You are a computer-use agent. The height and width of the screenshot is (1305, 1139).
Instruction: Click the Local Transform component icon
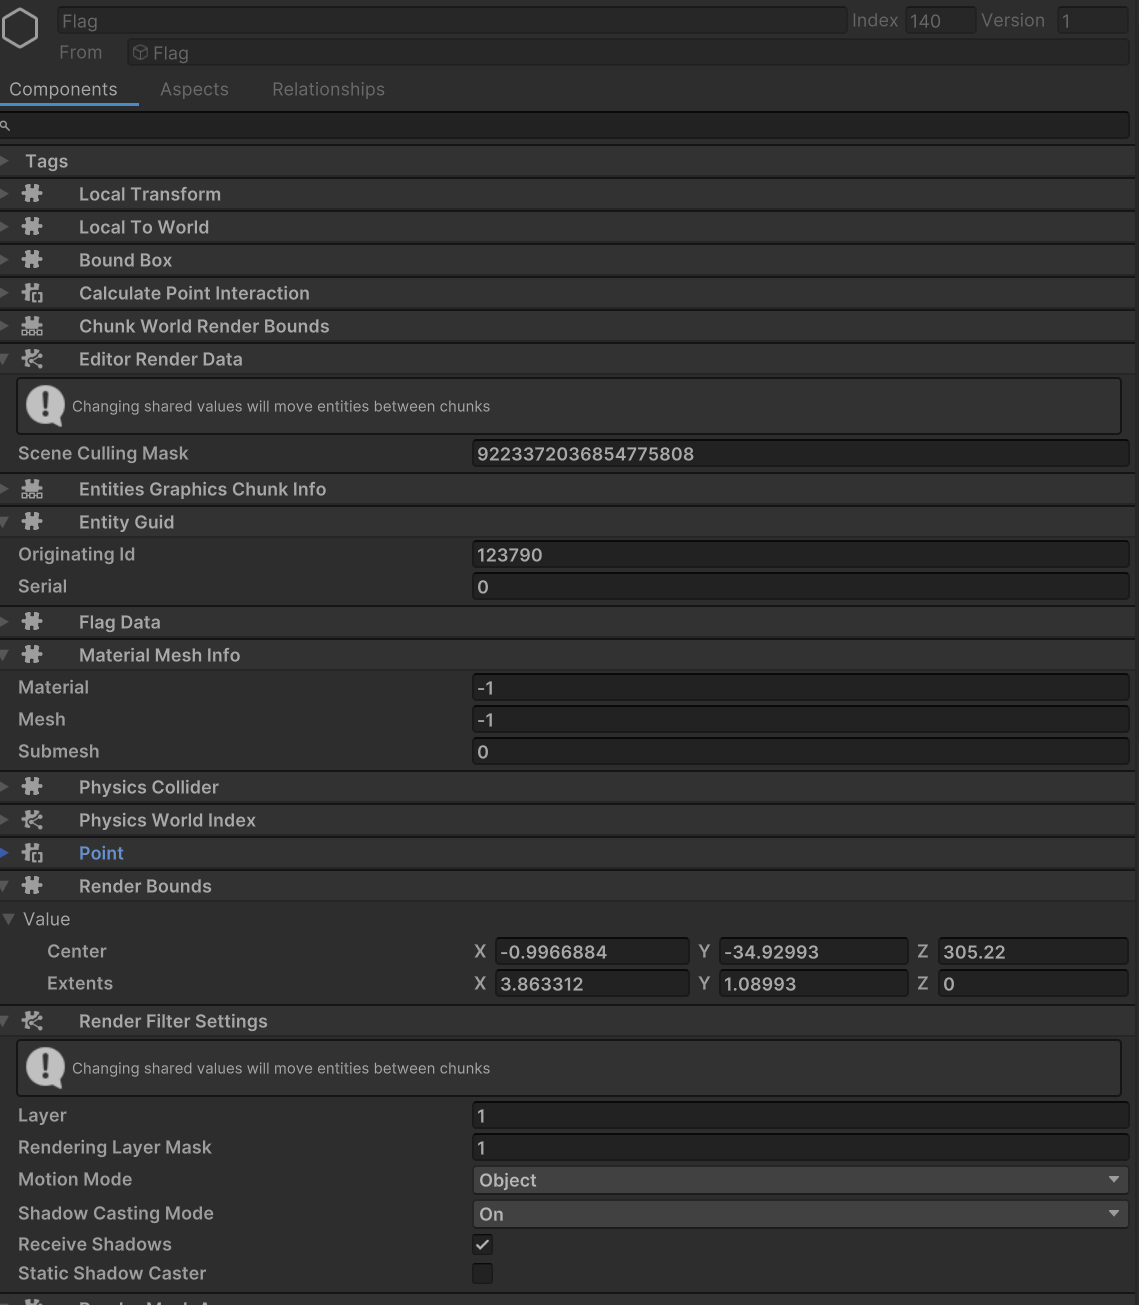pyautogui.click(x=31, y=193)
